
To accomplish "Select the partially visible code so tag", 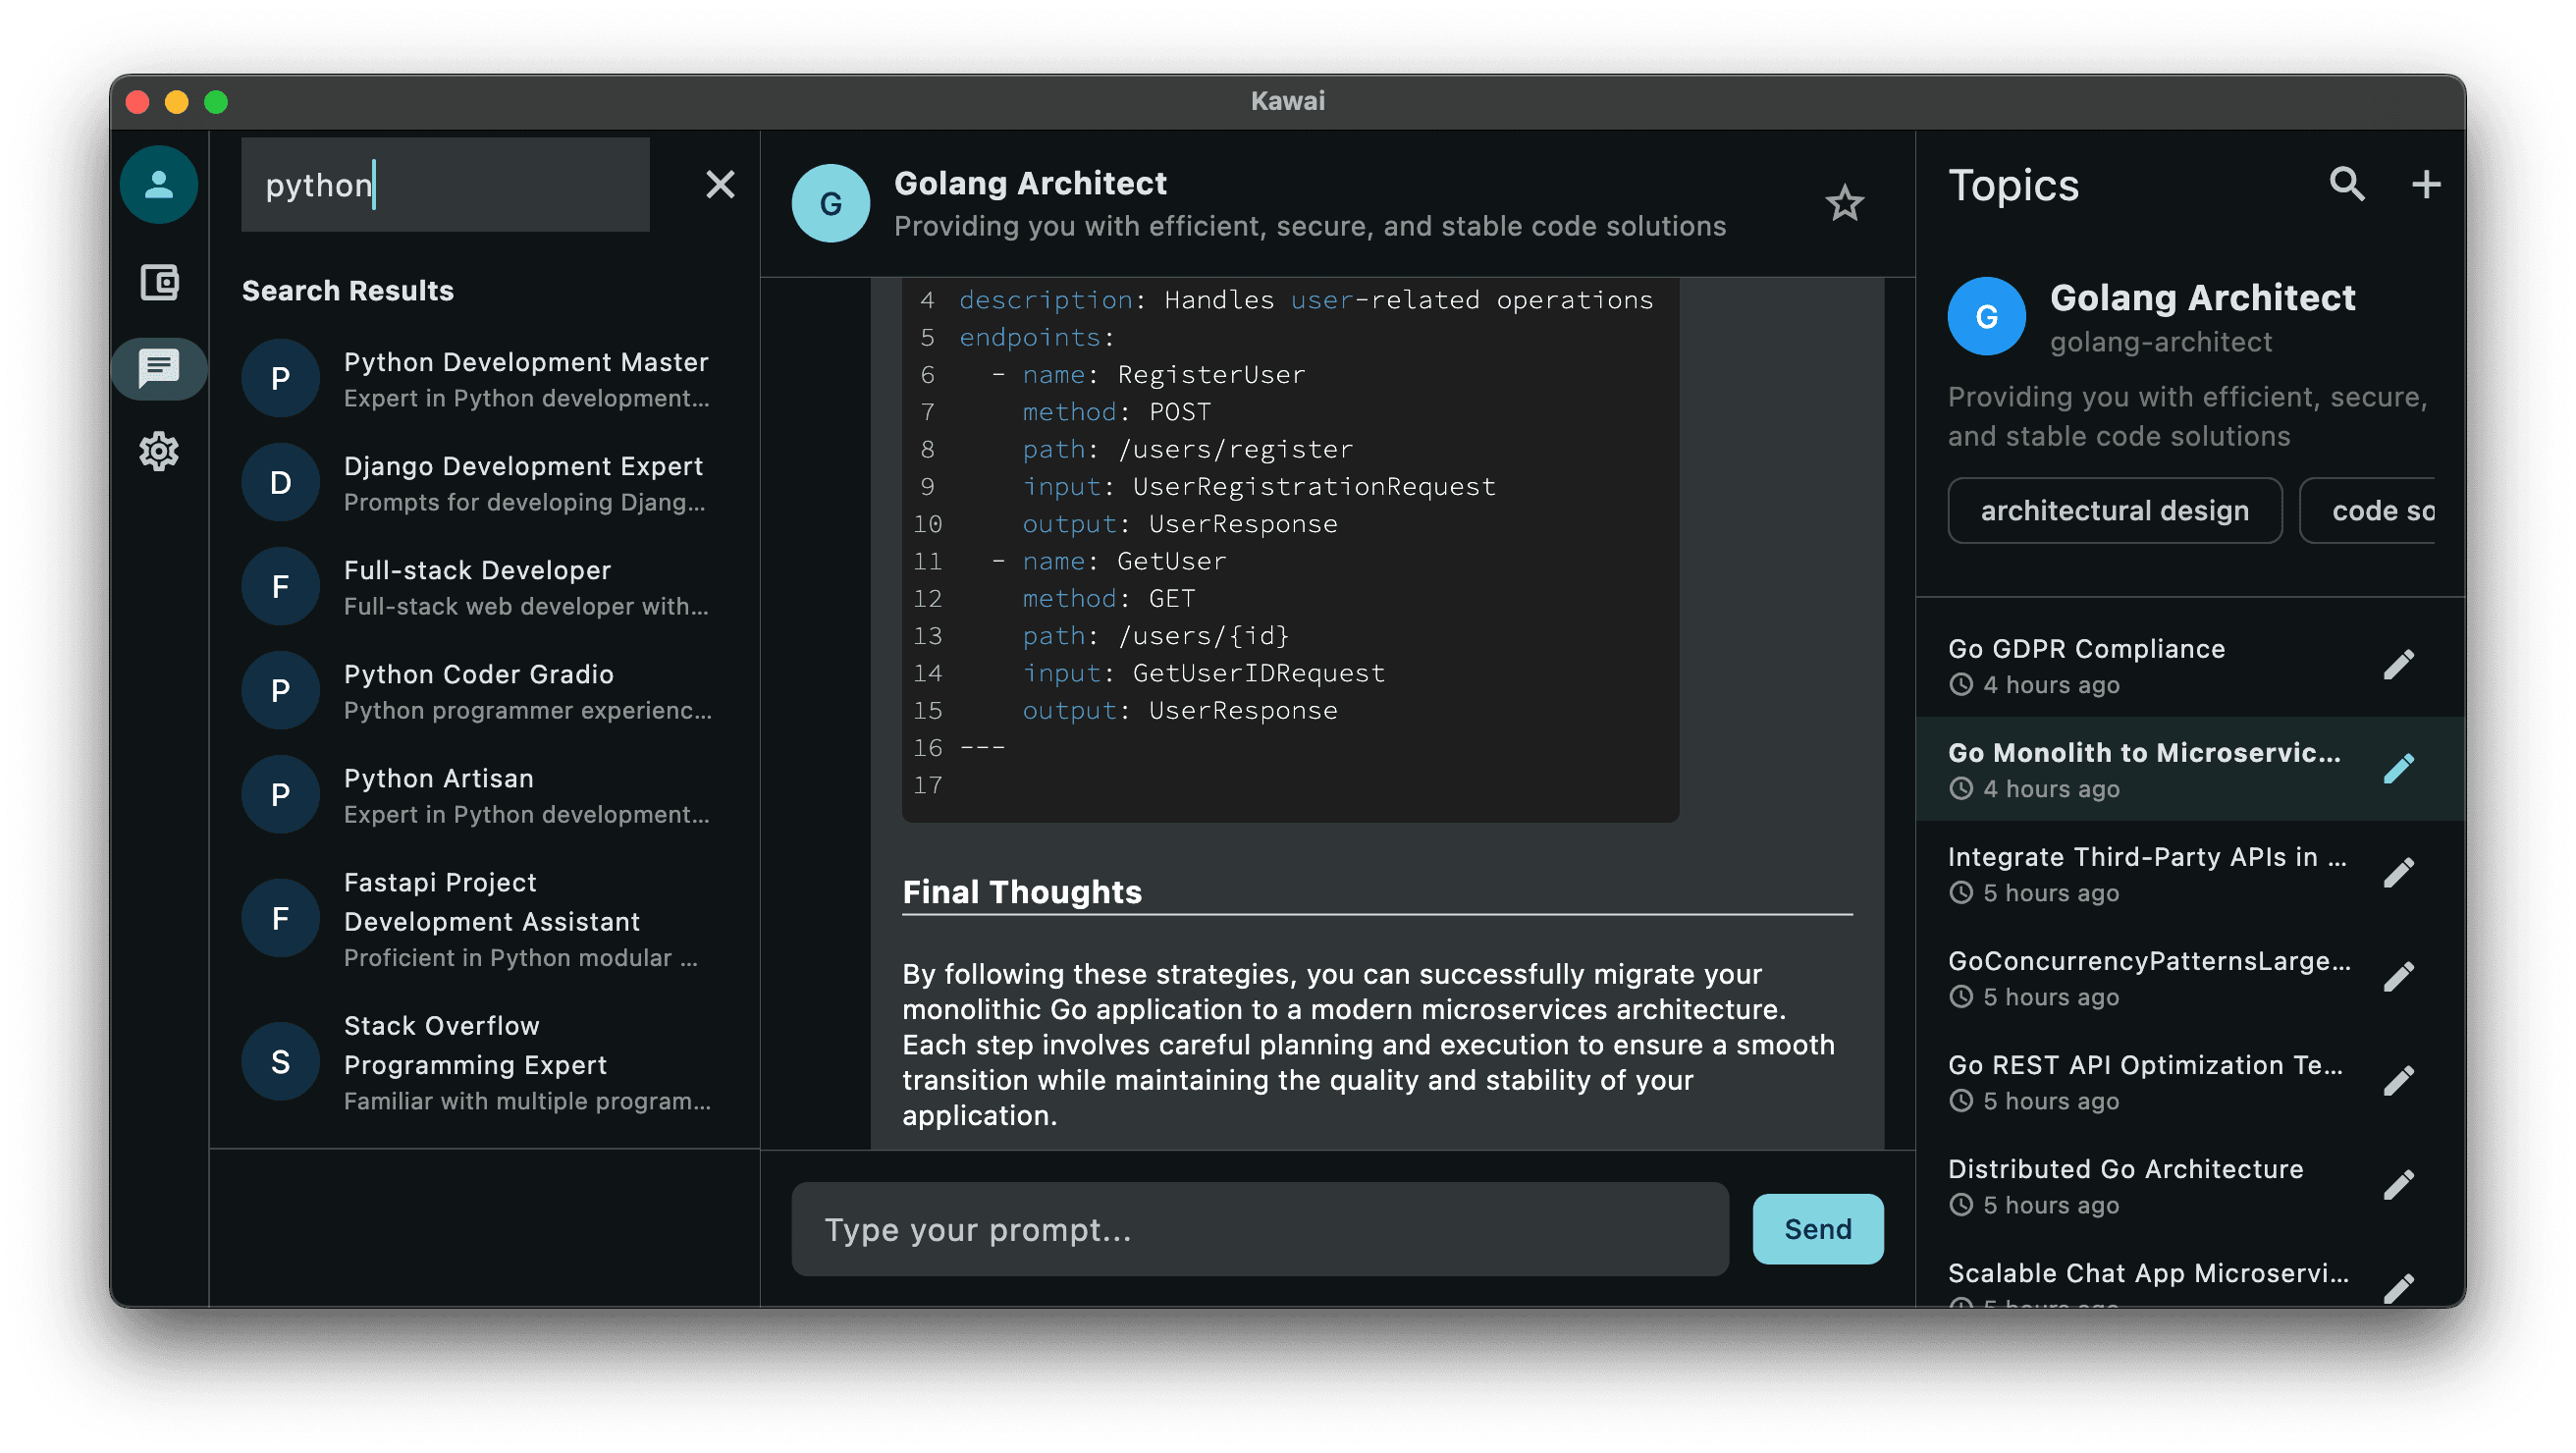I will coord(2367,511).
